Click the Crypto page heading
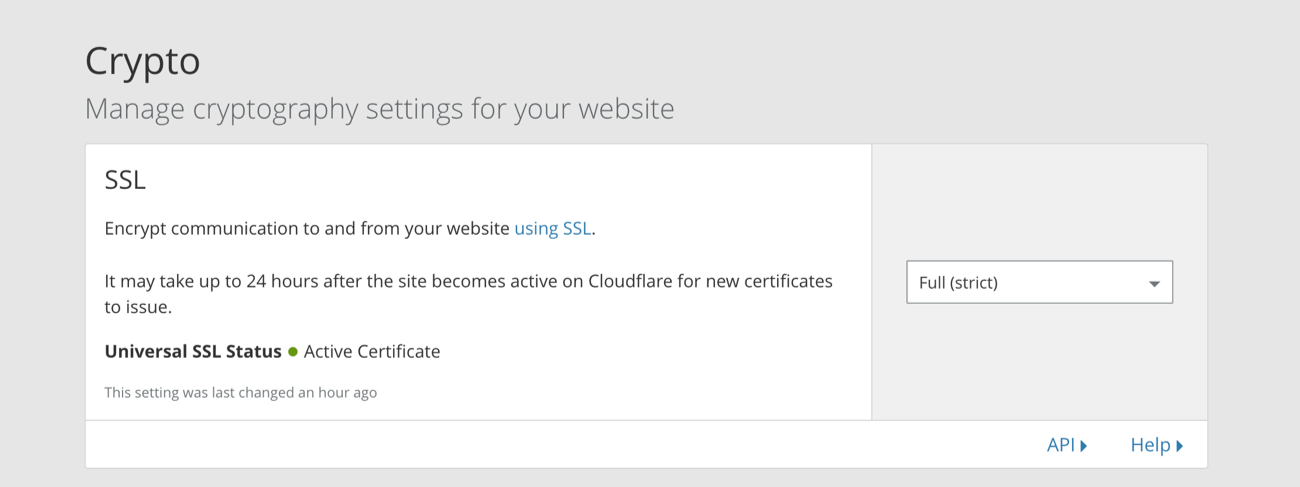 click(x=143, y=61)
